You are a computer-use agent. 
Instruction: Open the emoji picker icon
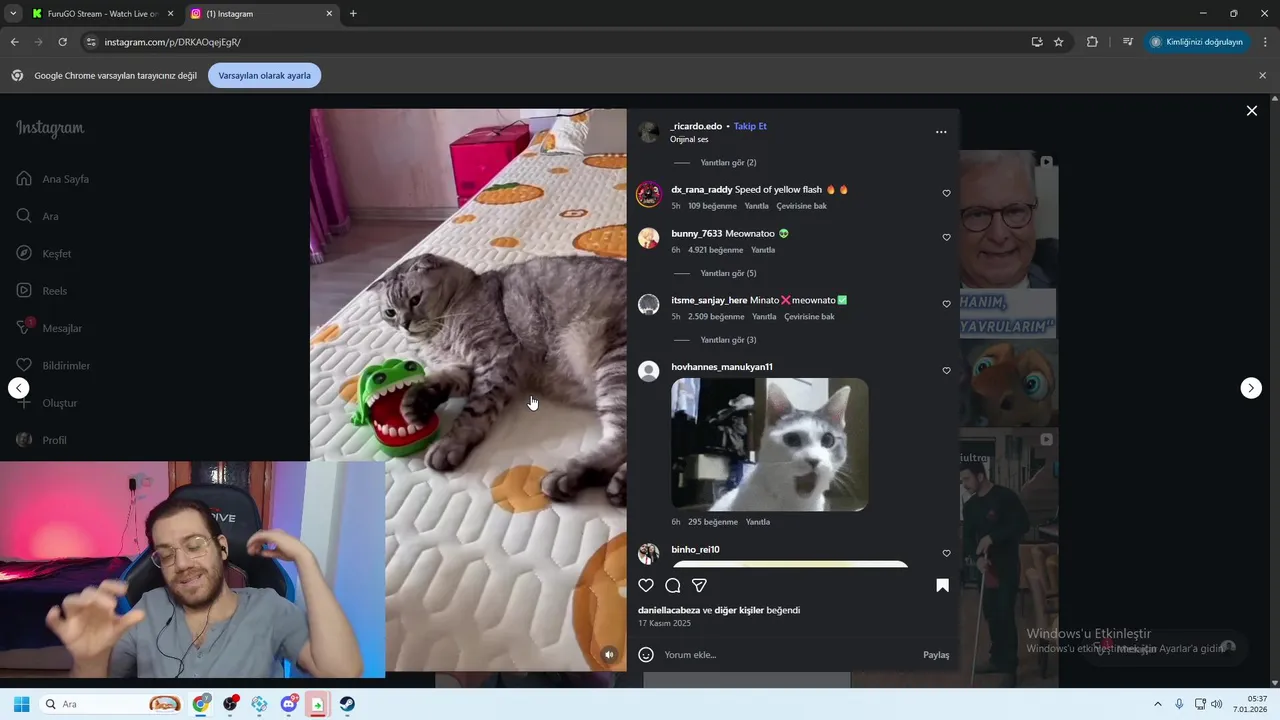pyautogui.click(x=646, y=655)
